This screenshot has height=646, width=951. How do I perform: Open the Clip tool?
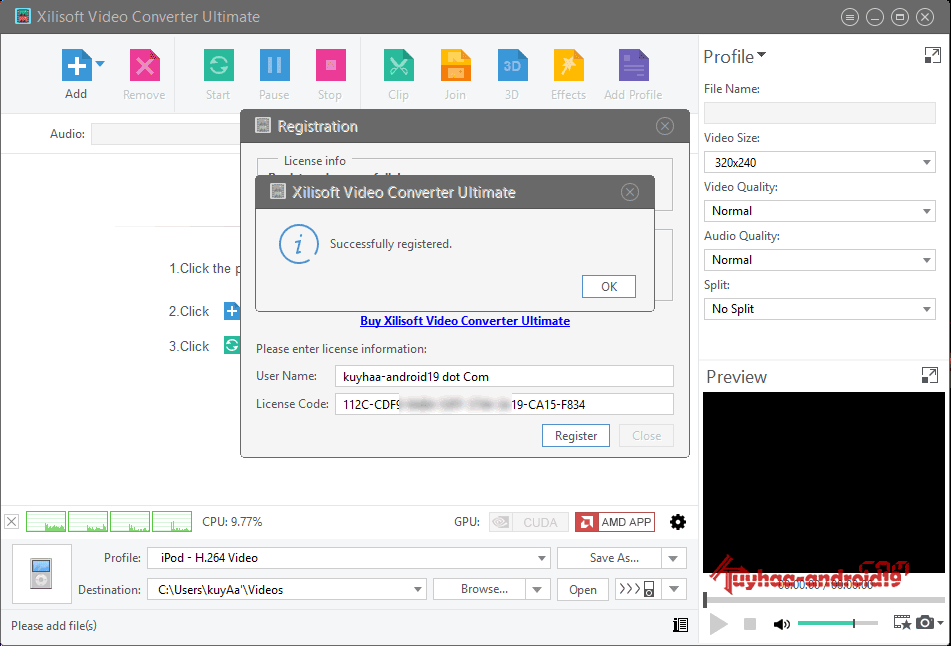click(x=398, y=65)
